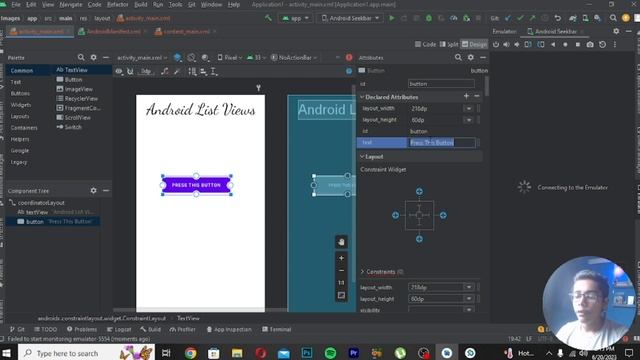
Task: Toggle design view options eye icon
Action: (x=119, y=71)
